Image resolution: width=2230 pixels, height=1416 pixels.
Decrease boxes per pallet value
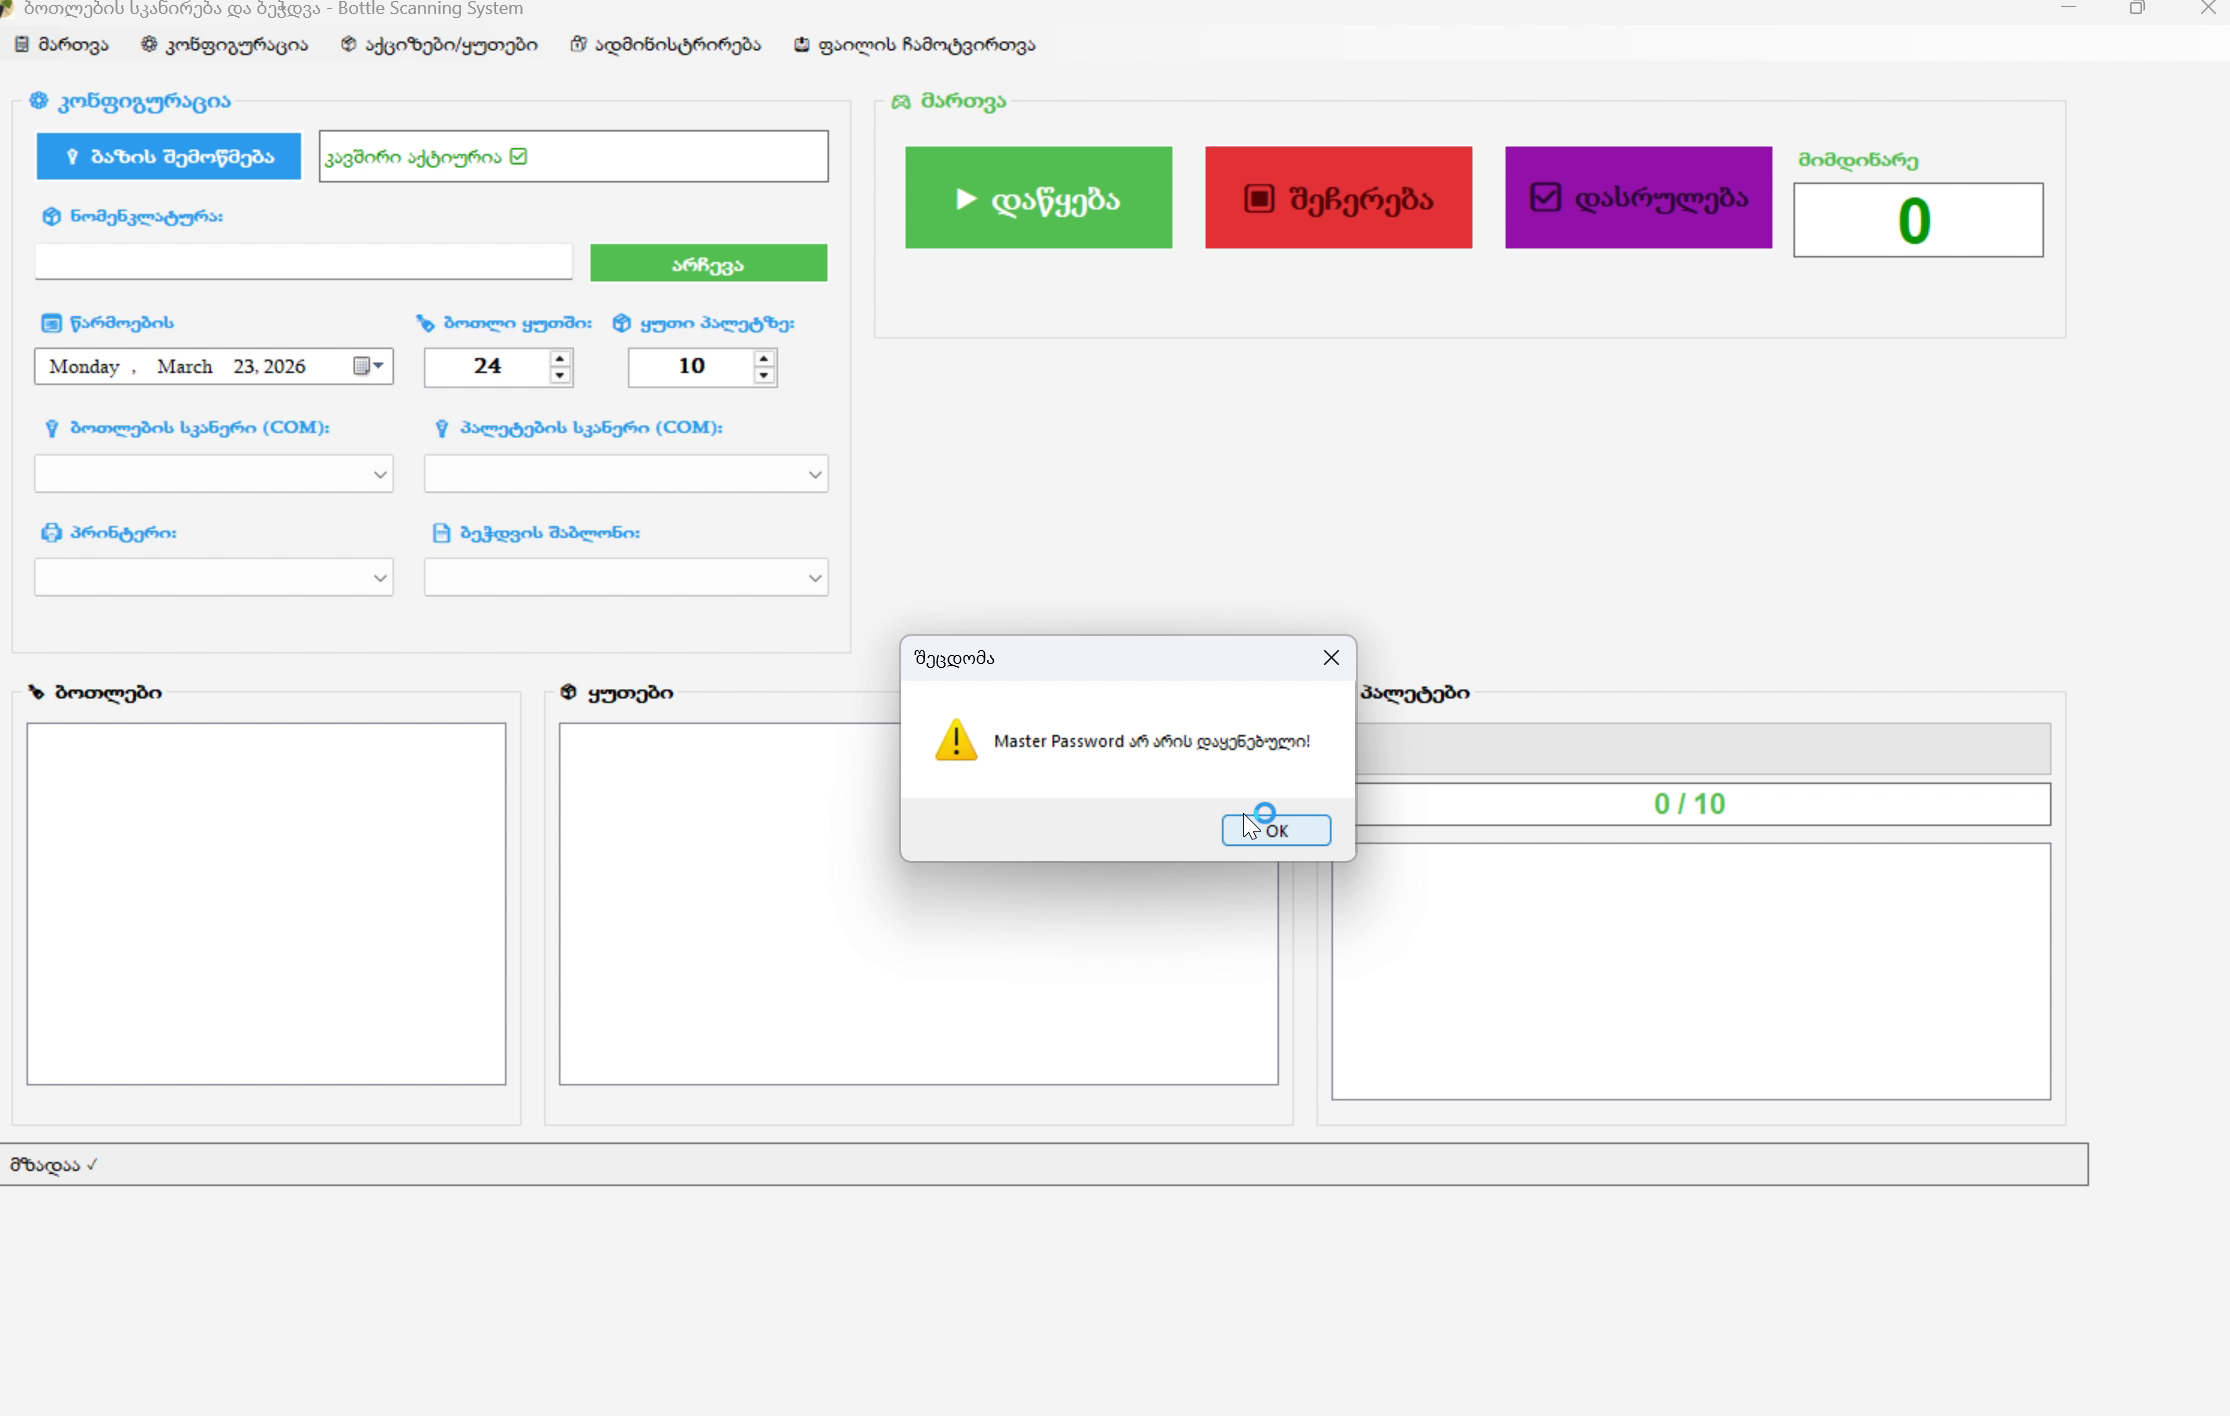click(764, 376)
